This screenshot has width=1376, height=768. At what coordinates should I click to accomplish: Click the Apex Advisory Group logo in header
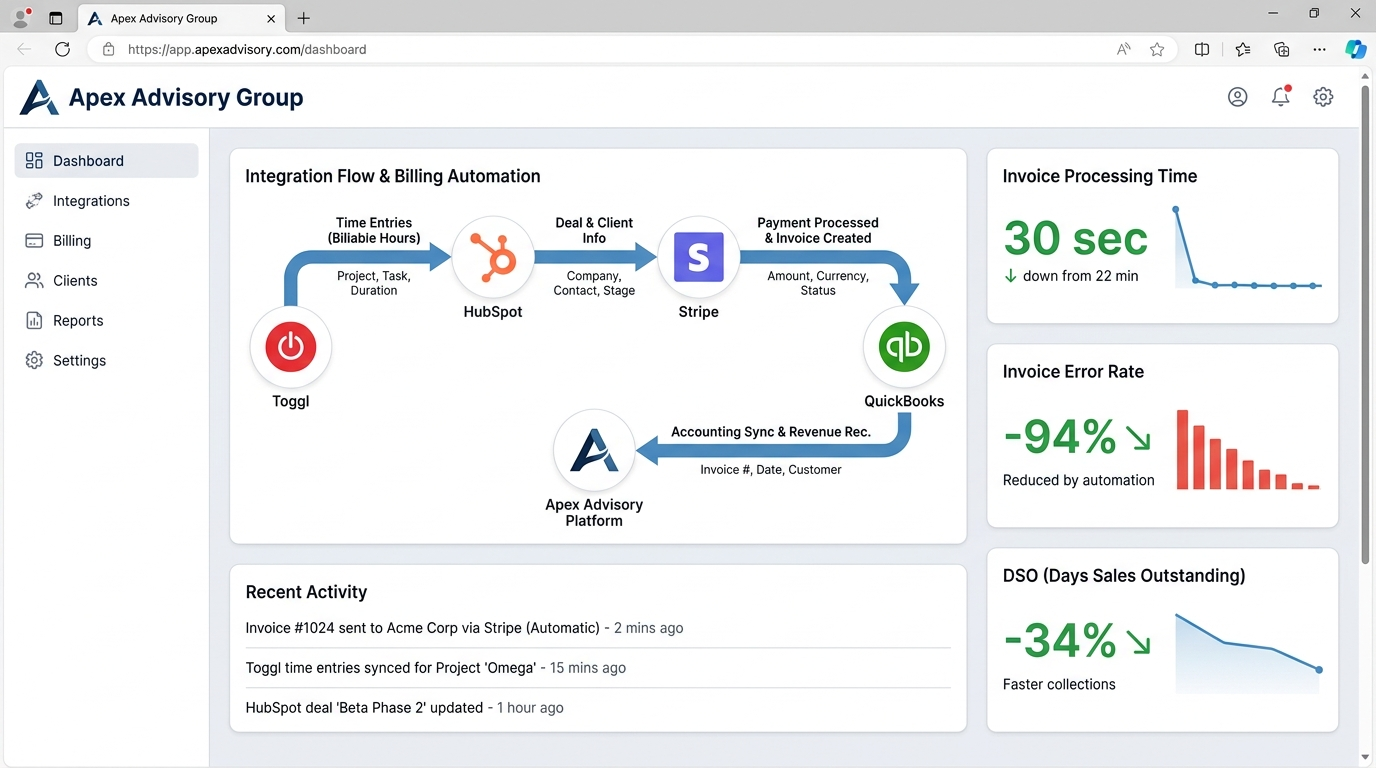coord(40,98)
